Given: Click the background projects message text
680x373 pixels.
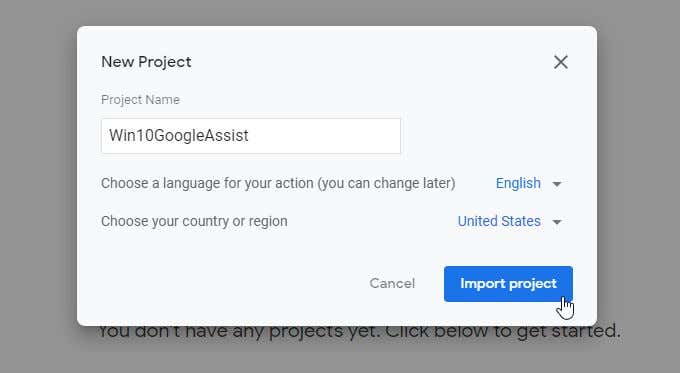Looking at the screenshot, I should coord(360,332).
